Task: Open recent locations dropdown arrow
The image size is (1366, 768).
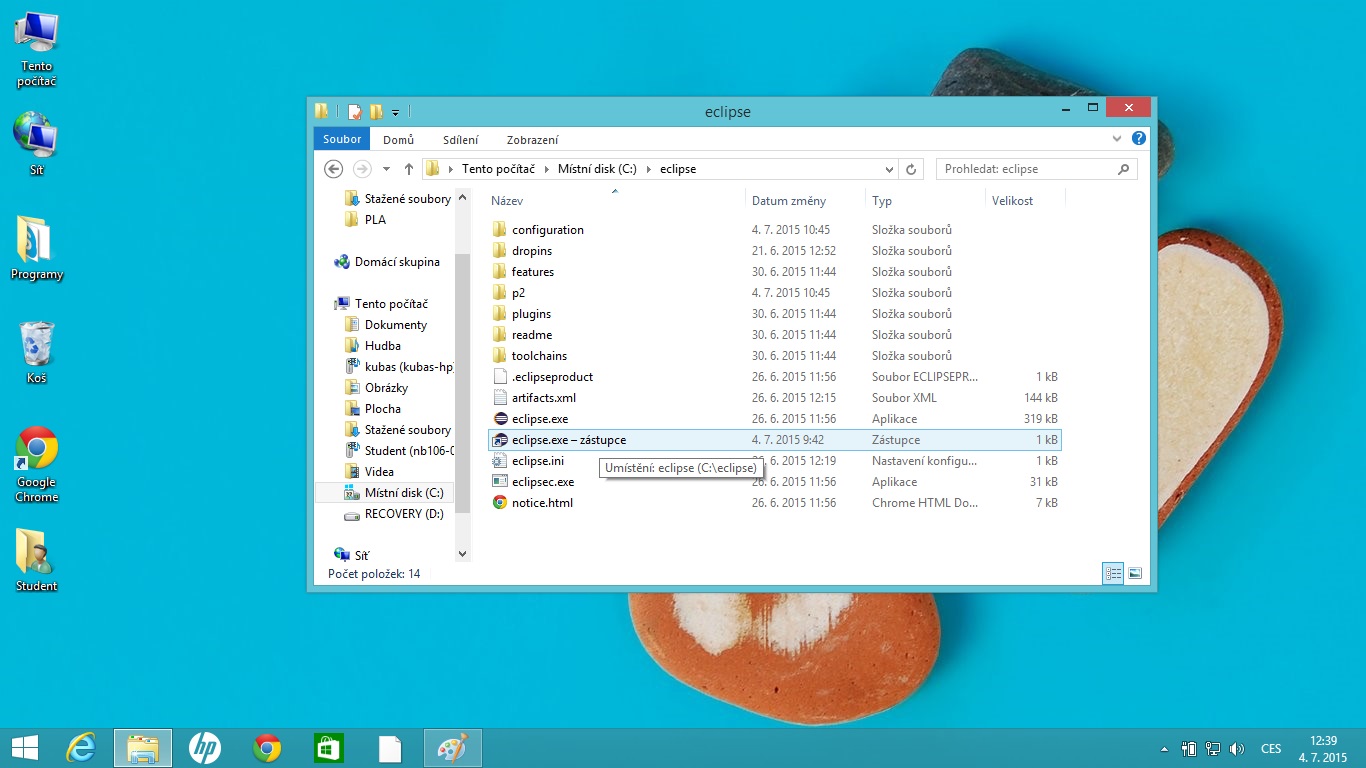Action: tap(386, 169)
